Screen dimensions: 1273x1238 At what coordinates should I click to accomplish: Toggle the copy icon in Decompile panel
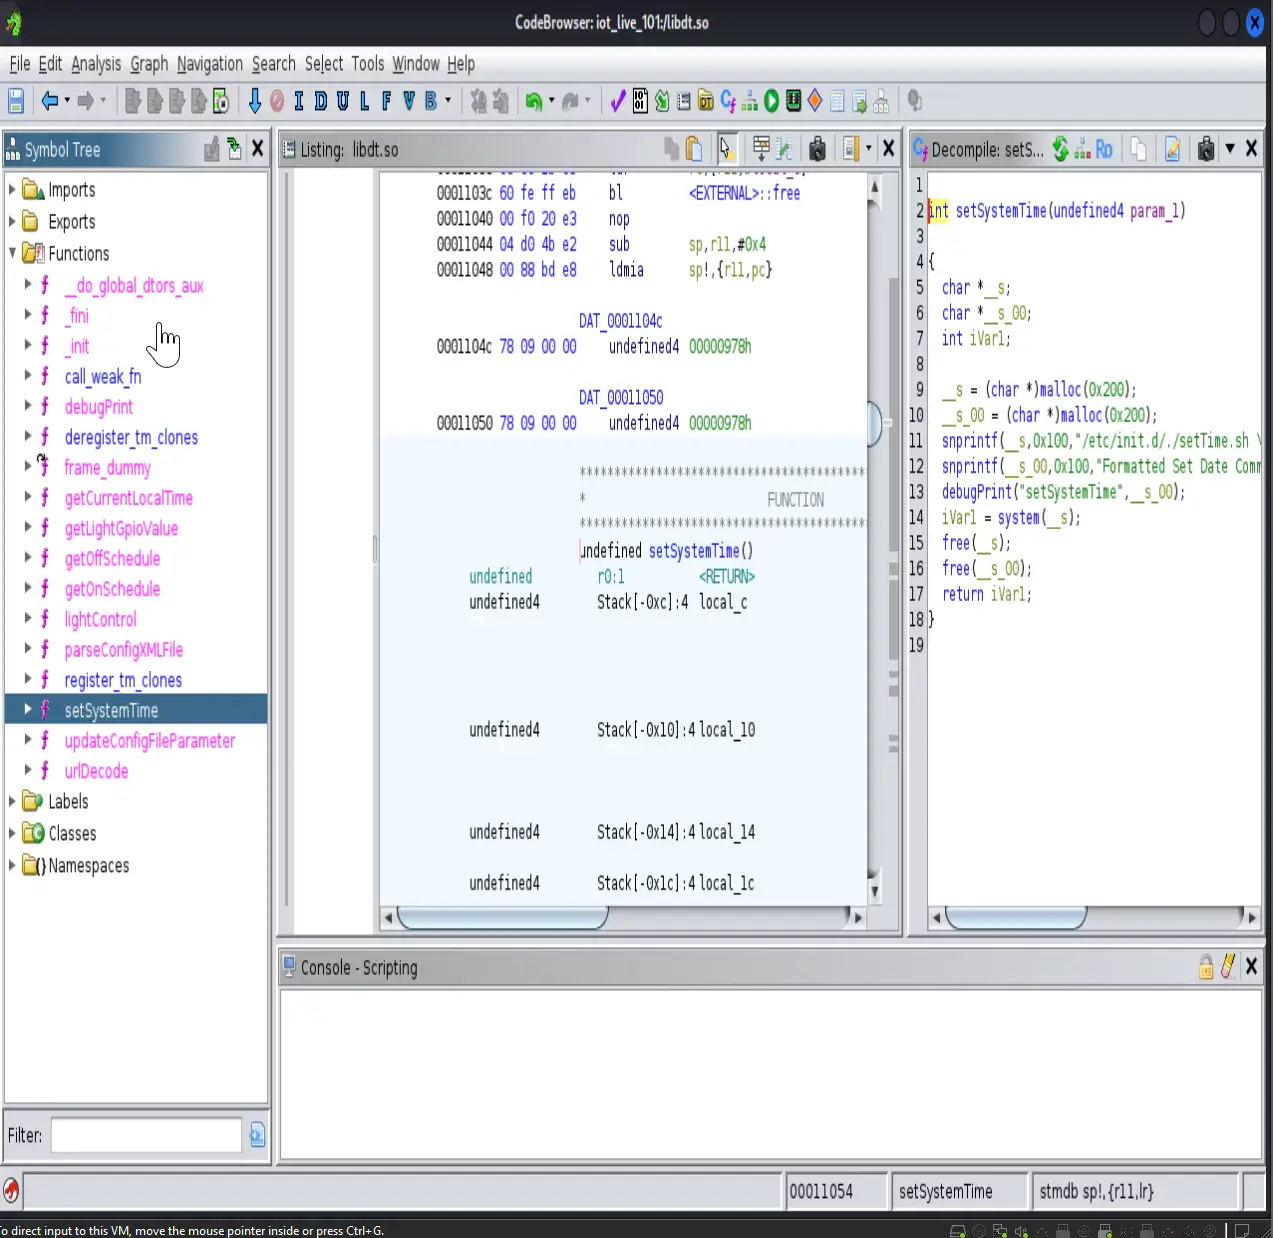(1138, 149)
